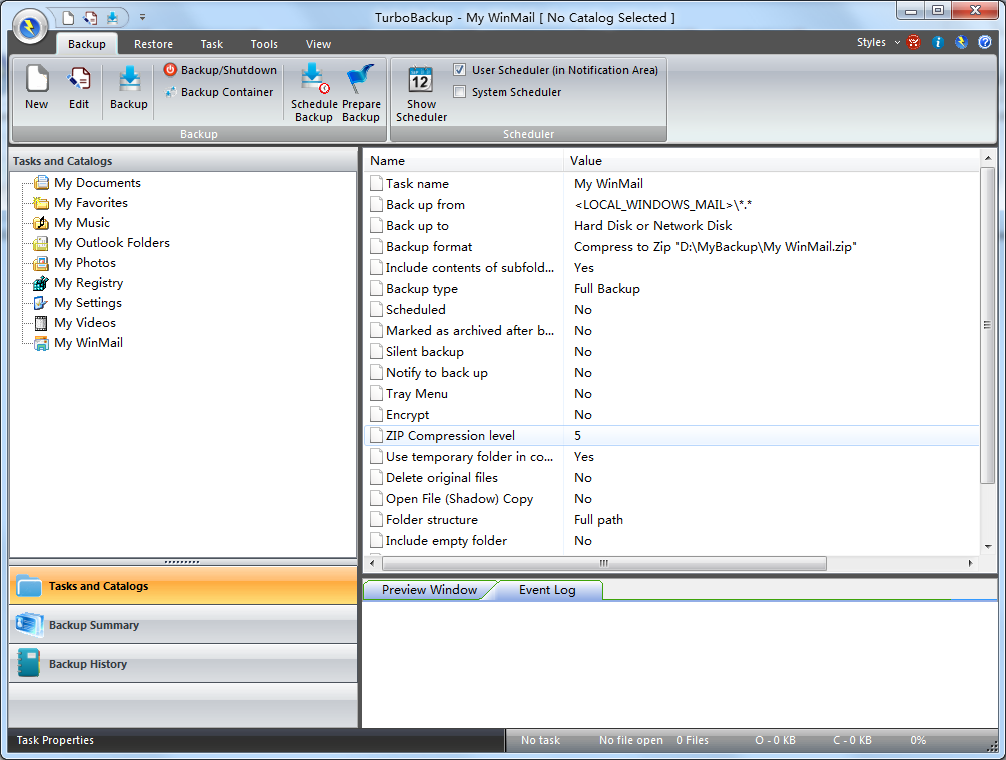Click the blue info About icon
The height and width of the screenshot is (760, 1006).
(937, 42)
